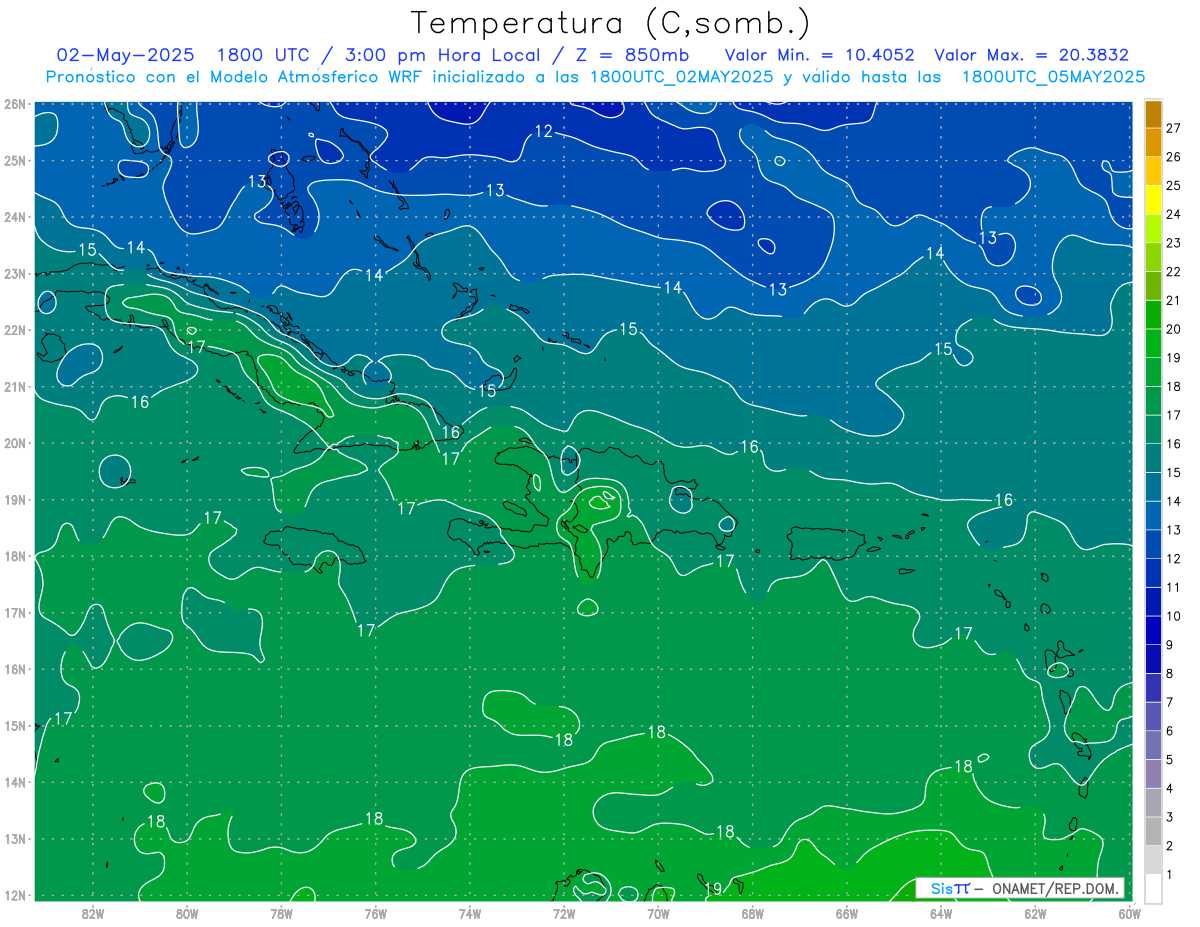Viewport: 1200px width, 927px height.
Task: Click the title "Temperatura (C,somb.)"
Action: point(610,24)
